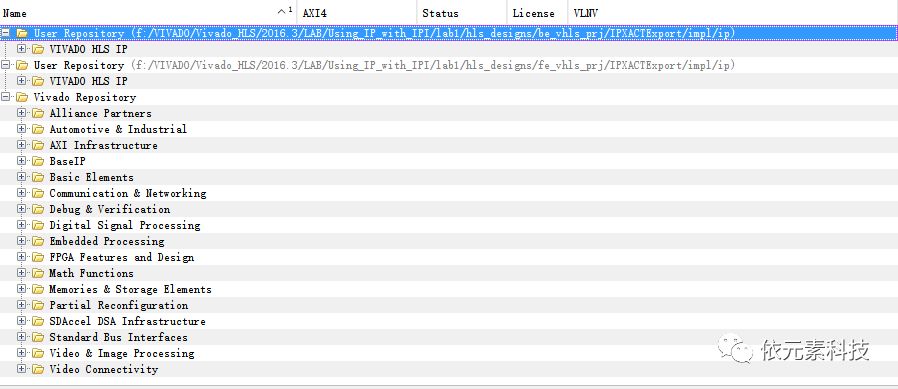This screenshot has width=898, height=389.
Task: Expand the Partial Reconfiguration category
Action: click(x=22, y=305)
